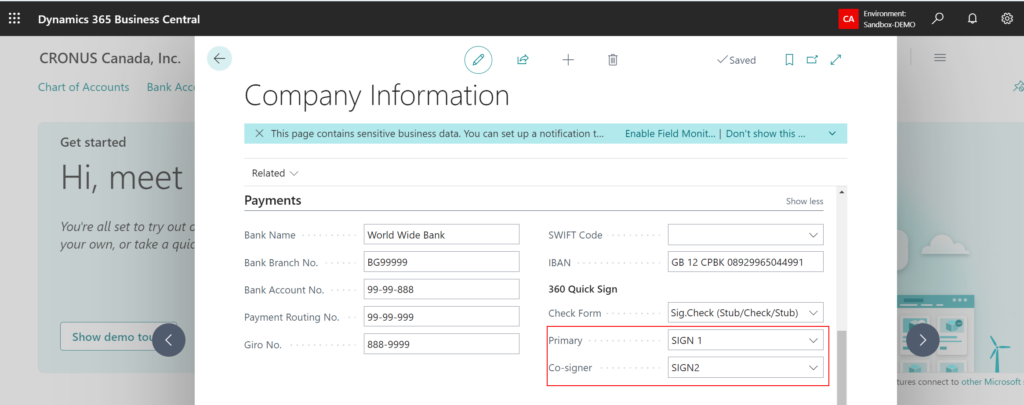1024x405 pixels.
Task: Click the 360 Quick Sign heading
Action: coord(583,289)
